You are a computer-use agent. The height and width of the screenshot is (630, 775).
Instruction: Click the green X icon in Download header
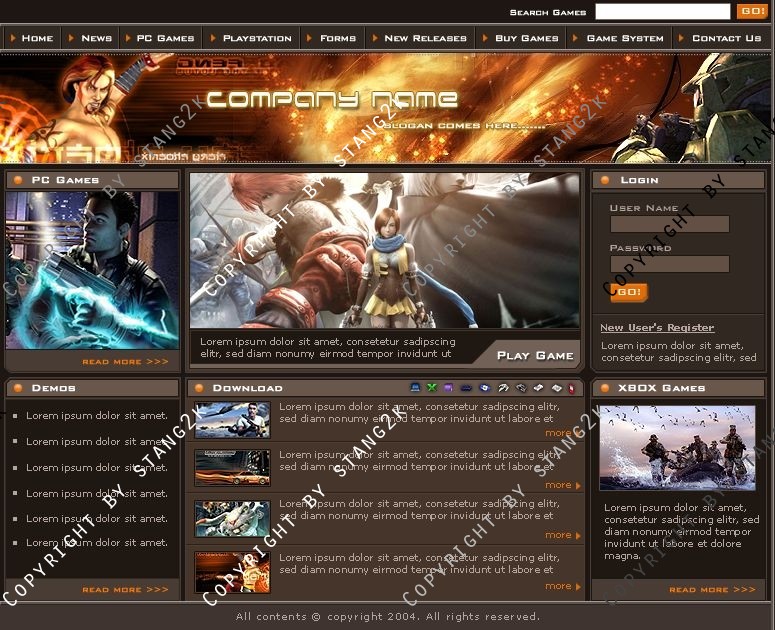(x=432, y=388)
